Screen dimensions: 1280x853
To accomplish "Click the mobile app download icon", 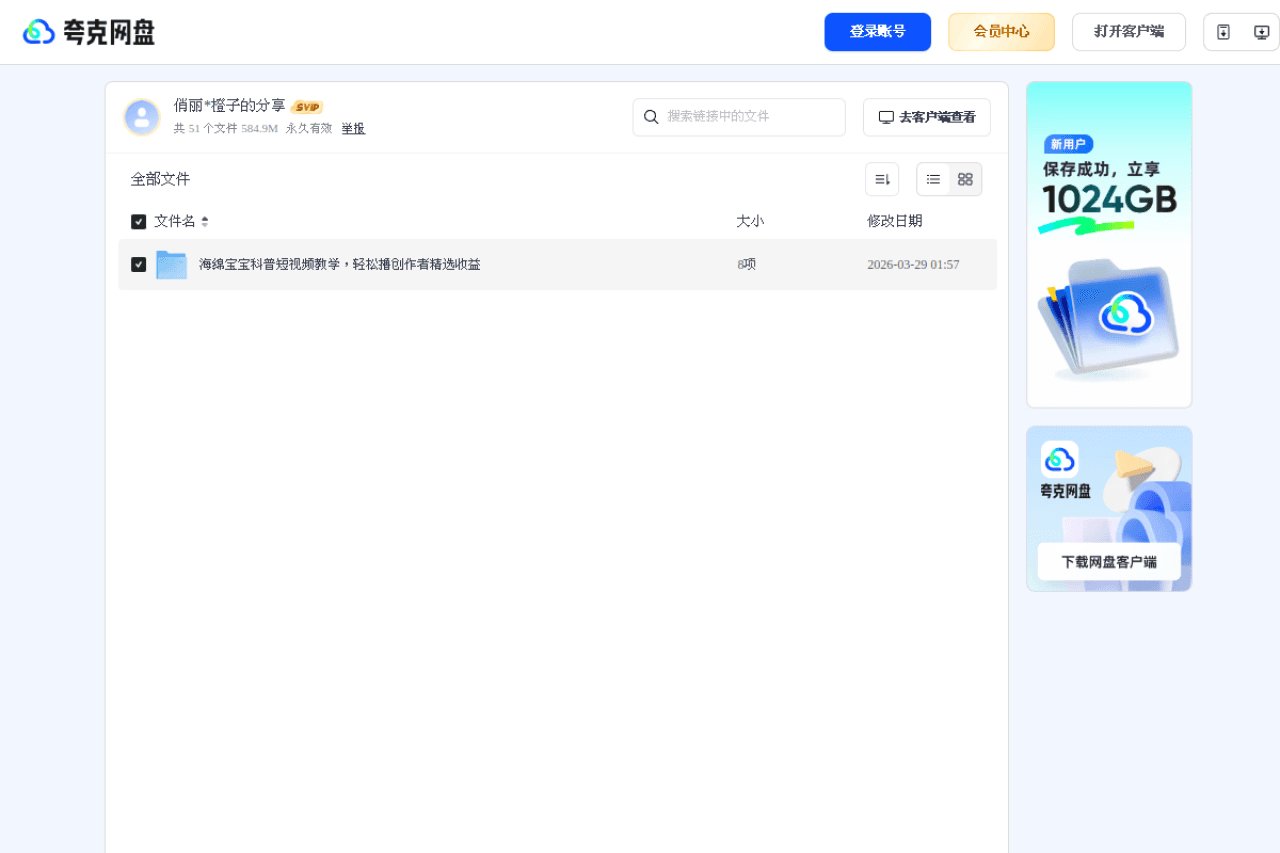I will coord(1223,31).
